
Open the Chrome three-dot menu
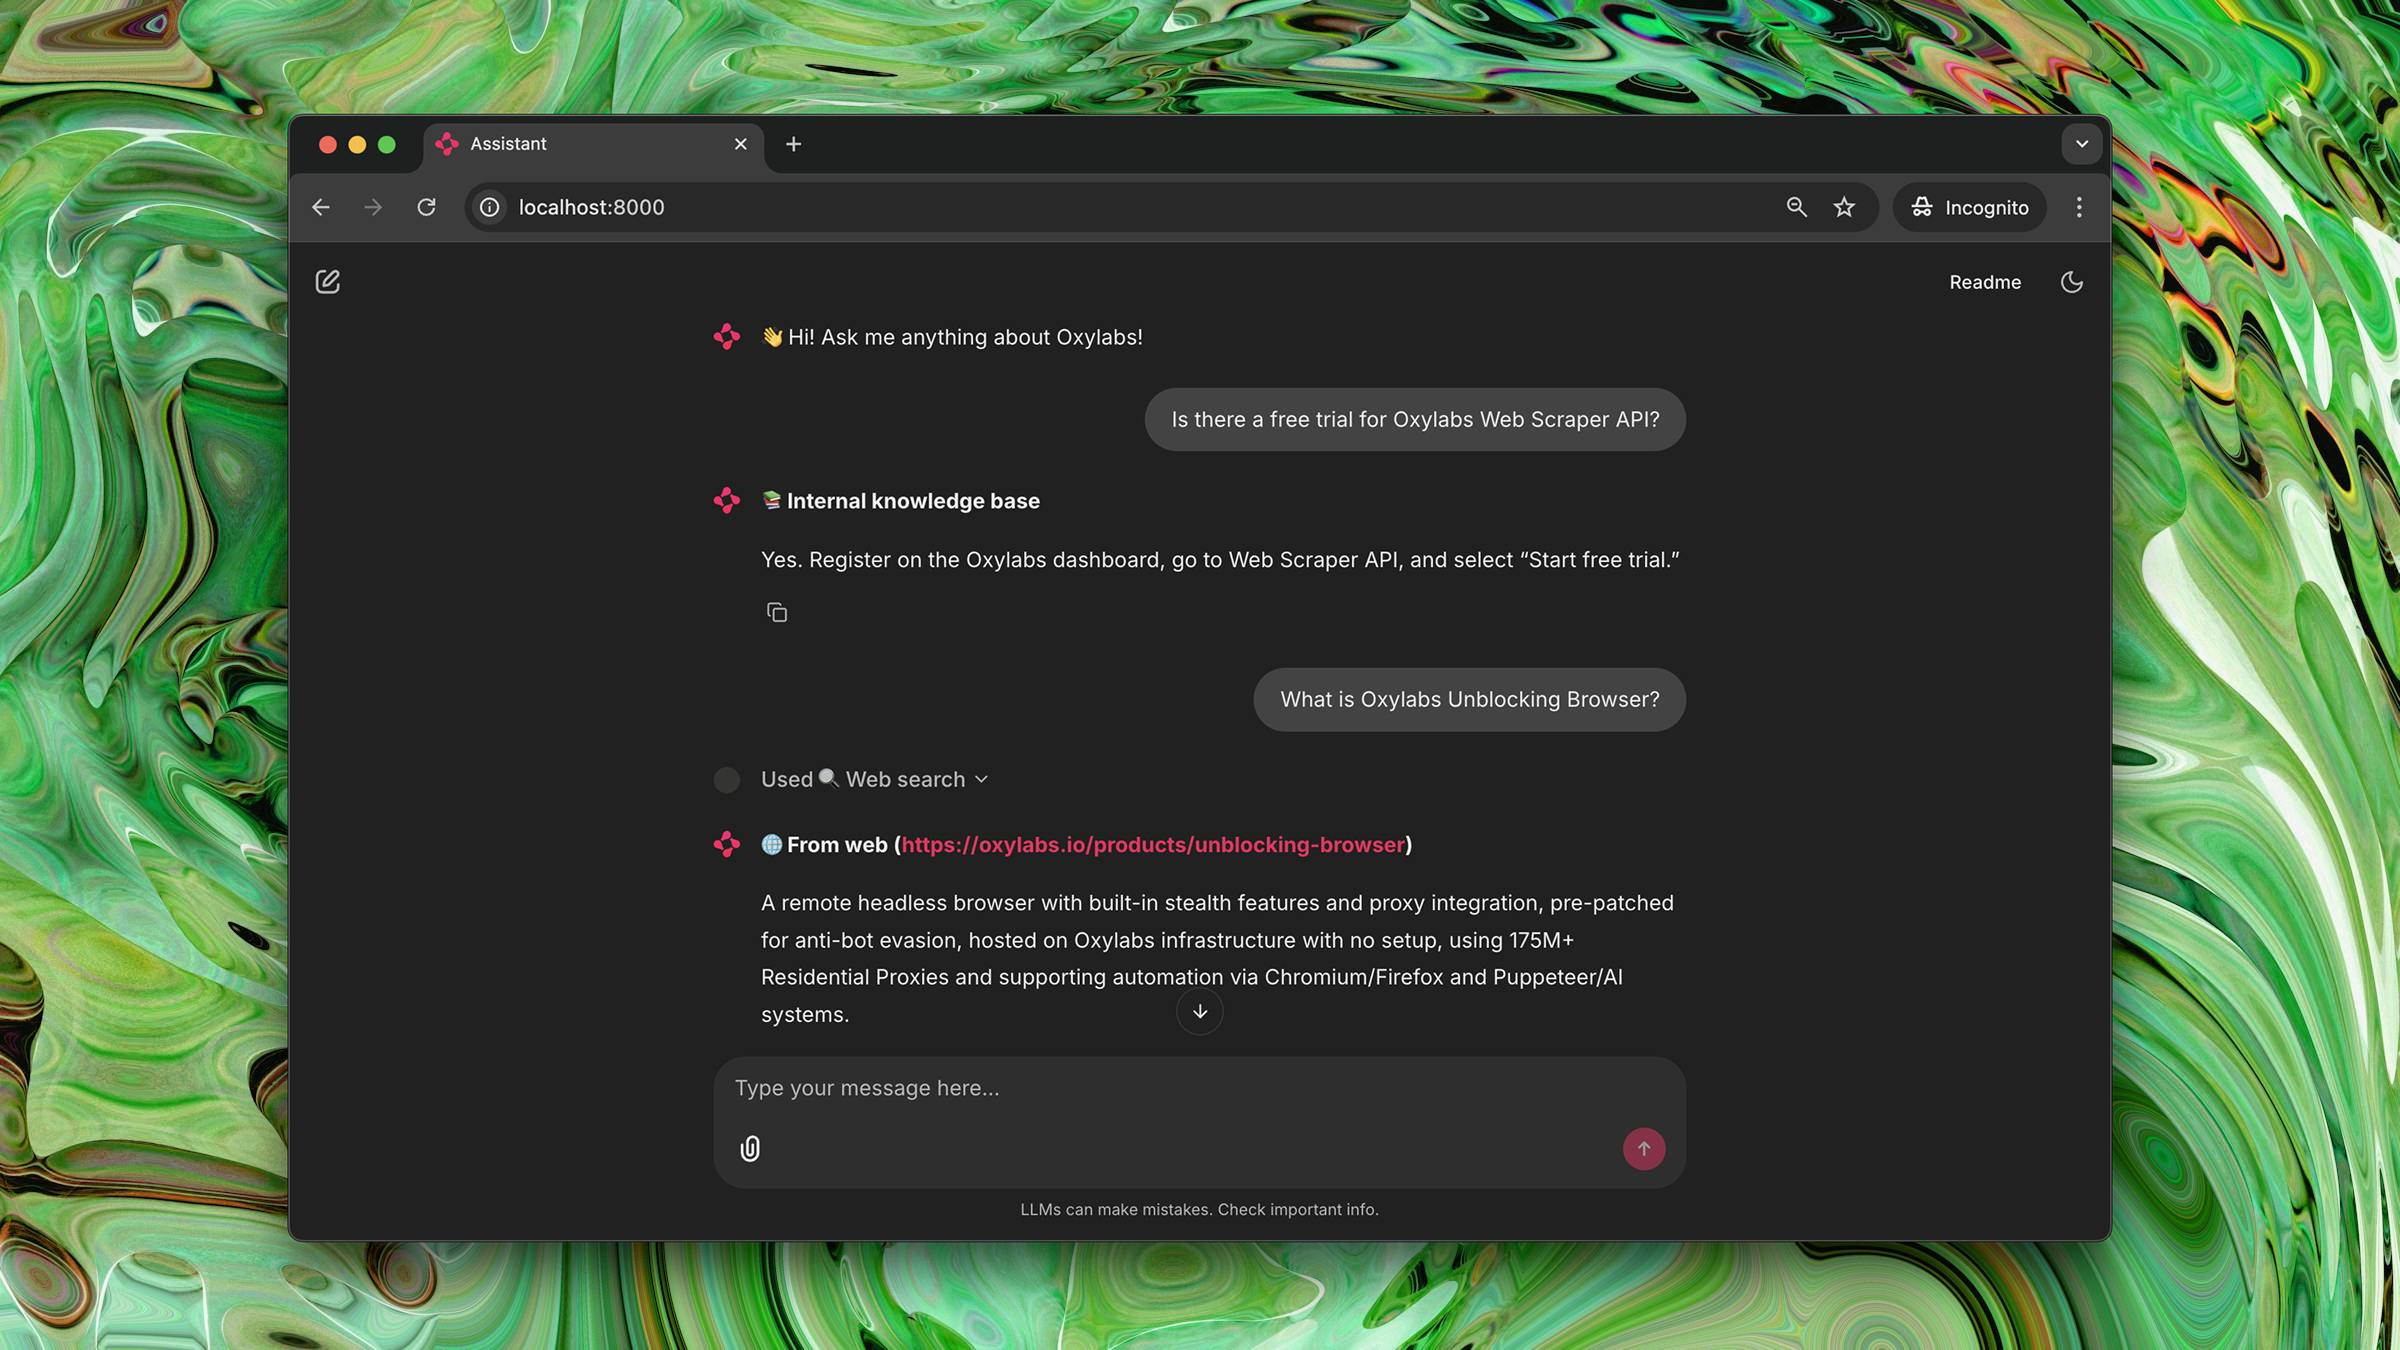click(x=2079, y=207)
